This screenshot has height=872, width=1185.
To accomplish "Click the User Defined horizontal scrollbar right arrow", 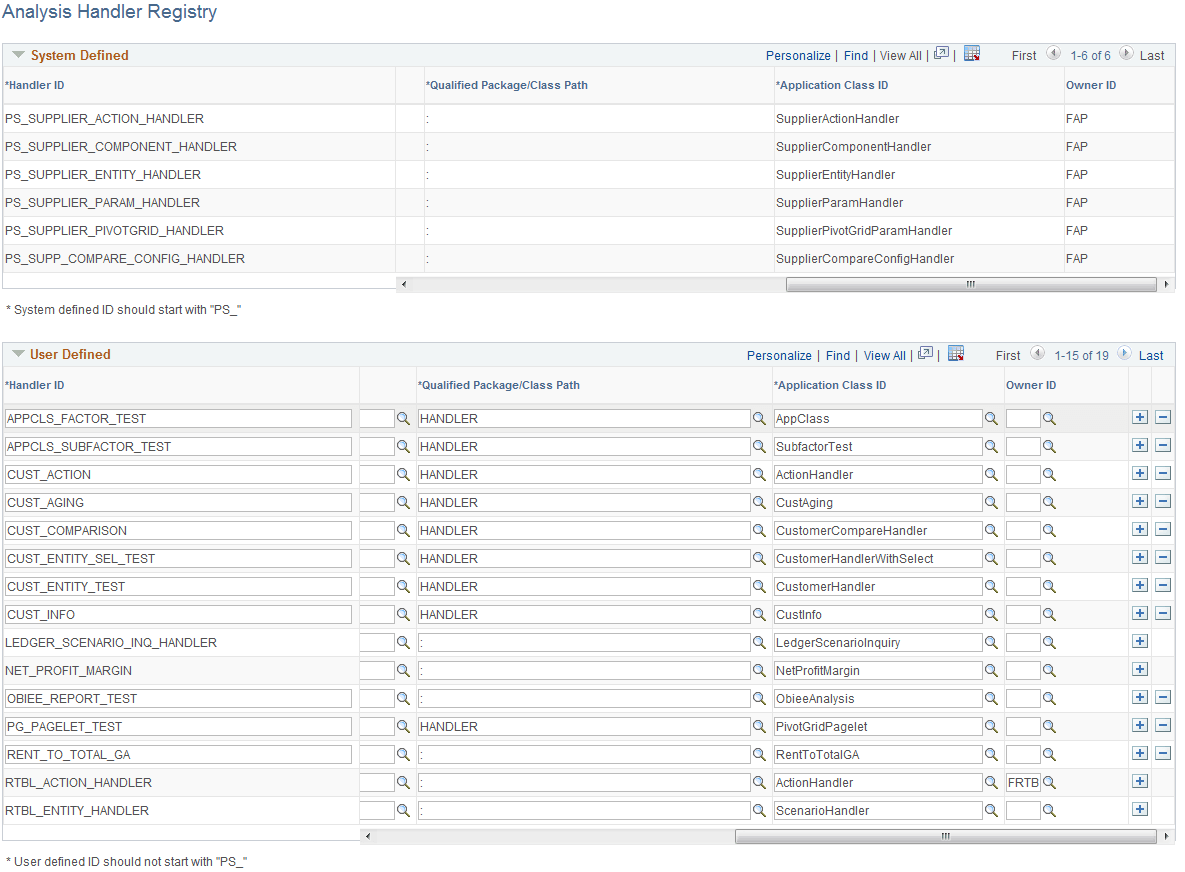I will [1166, 836].
